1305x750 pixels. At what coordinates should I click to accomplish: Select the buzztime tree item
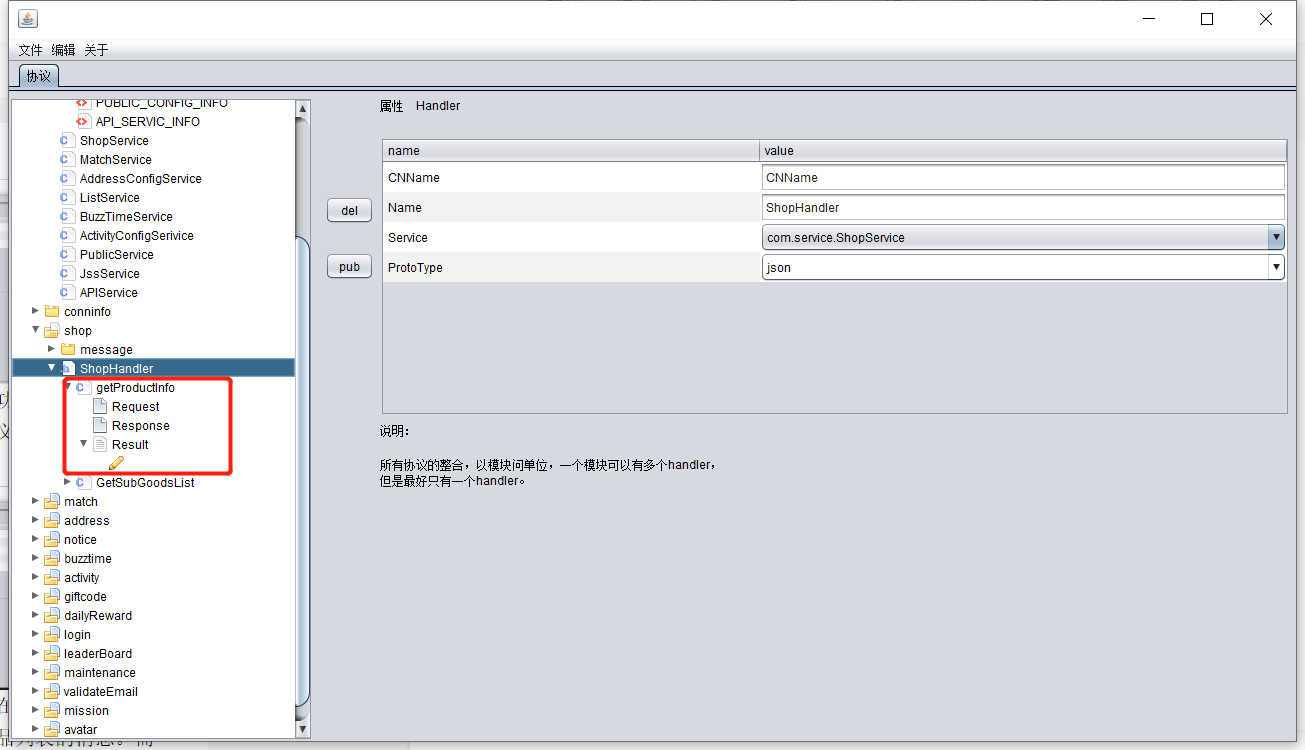coord(88,559)
